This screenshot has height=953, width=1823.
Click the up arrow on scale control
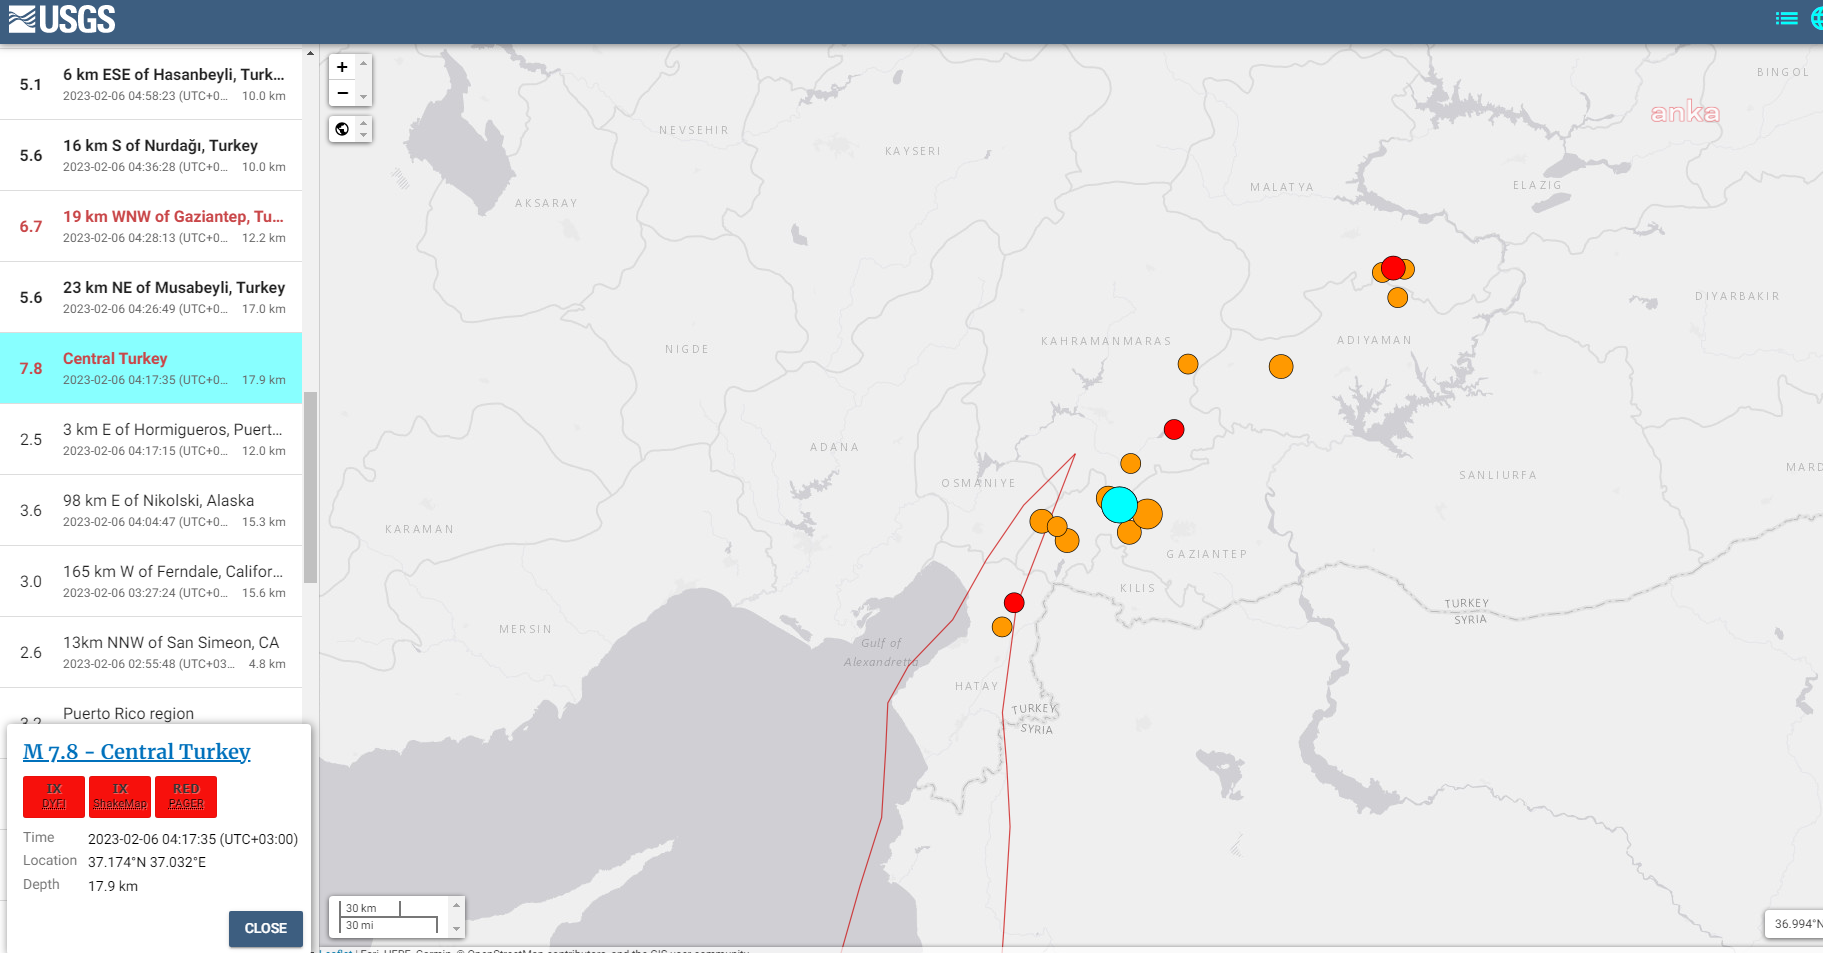coord(457,905)
